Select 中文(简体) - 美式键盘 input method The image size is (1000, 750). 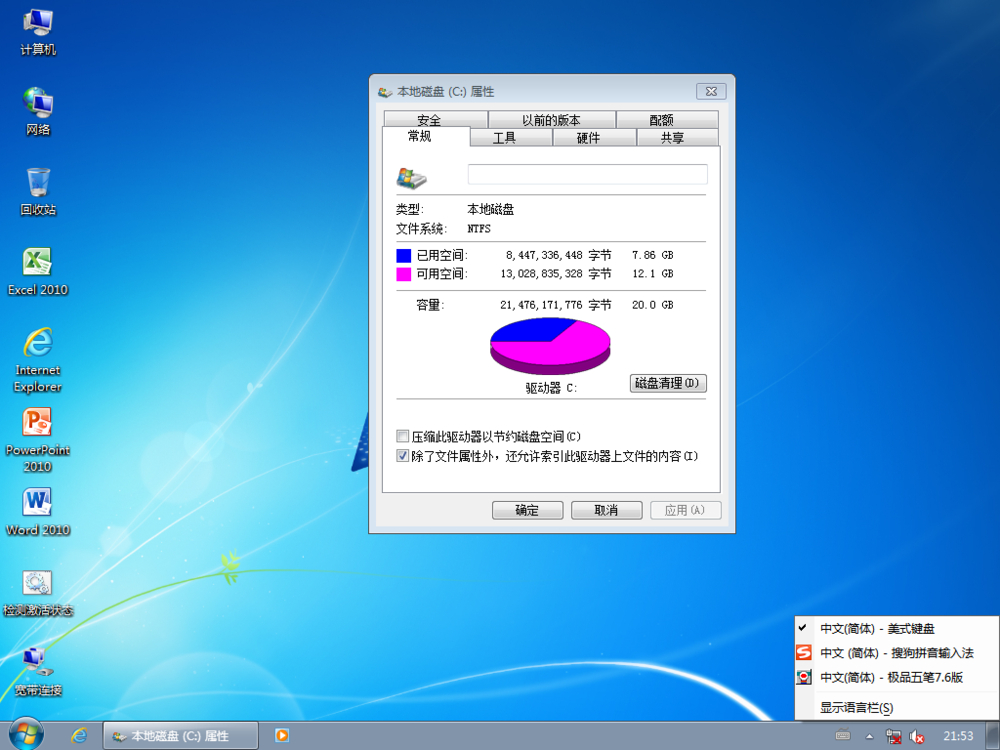point(897,628)
